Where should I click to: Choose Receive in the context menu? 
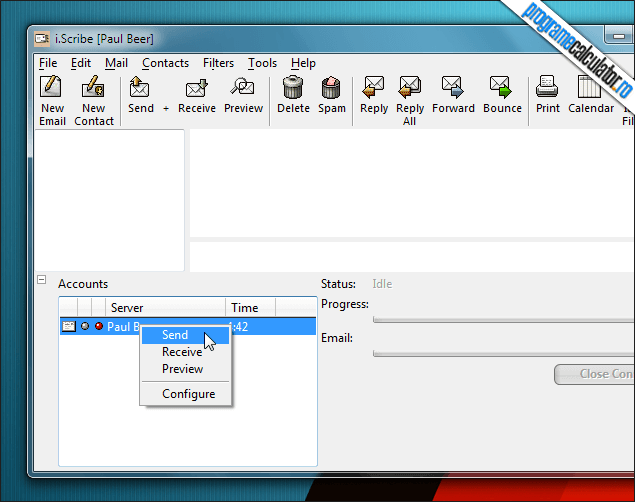[185, 352]
